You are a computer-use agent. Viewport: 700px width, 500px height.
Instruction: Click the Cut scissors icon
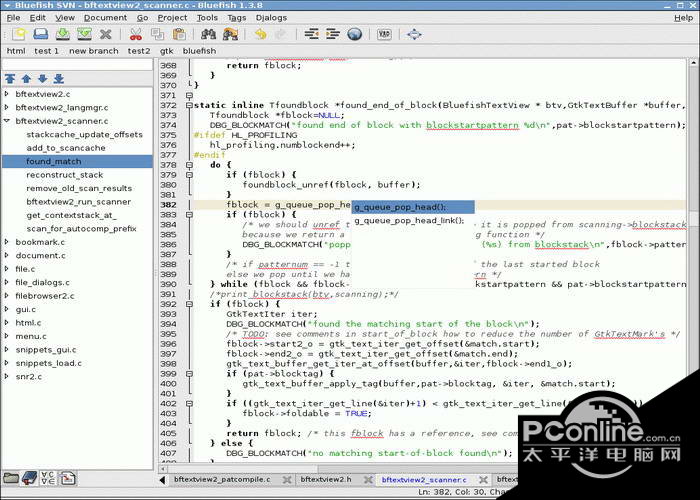click(x=135, y=34)
